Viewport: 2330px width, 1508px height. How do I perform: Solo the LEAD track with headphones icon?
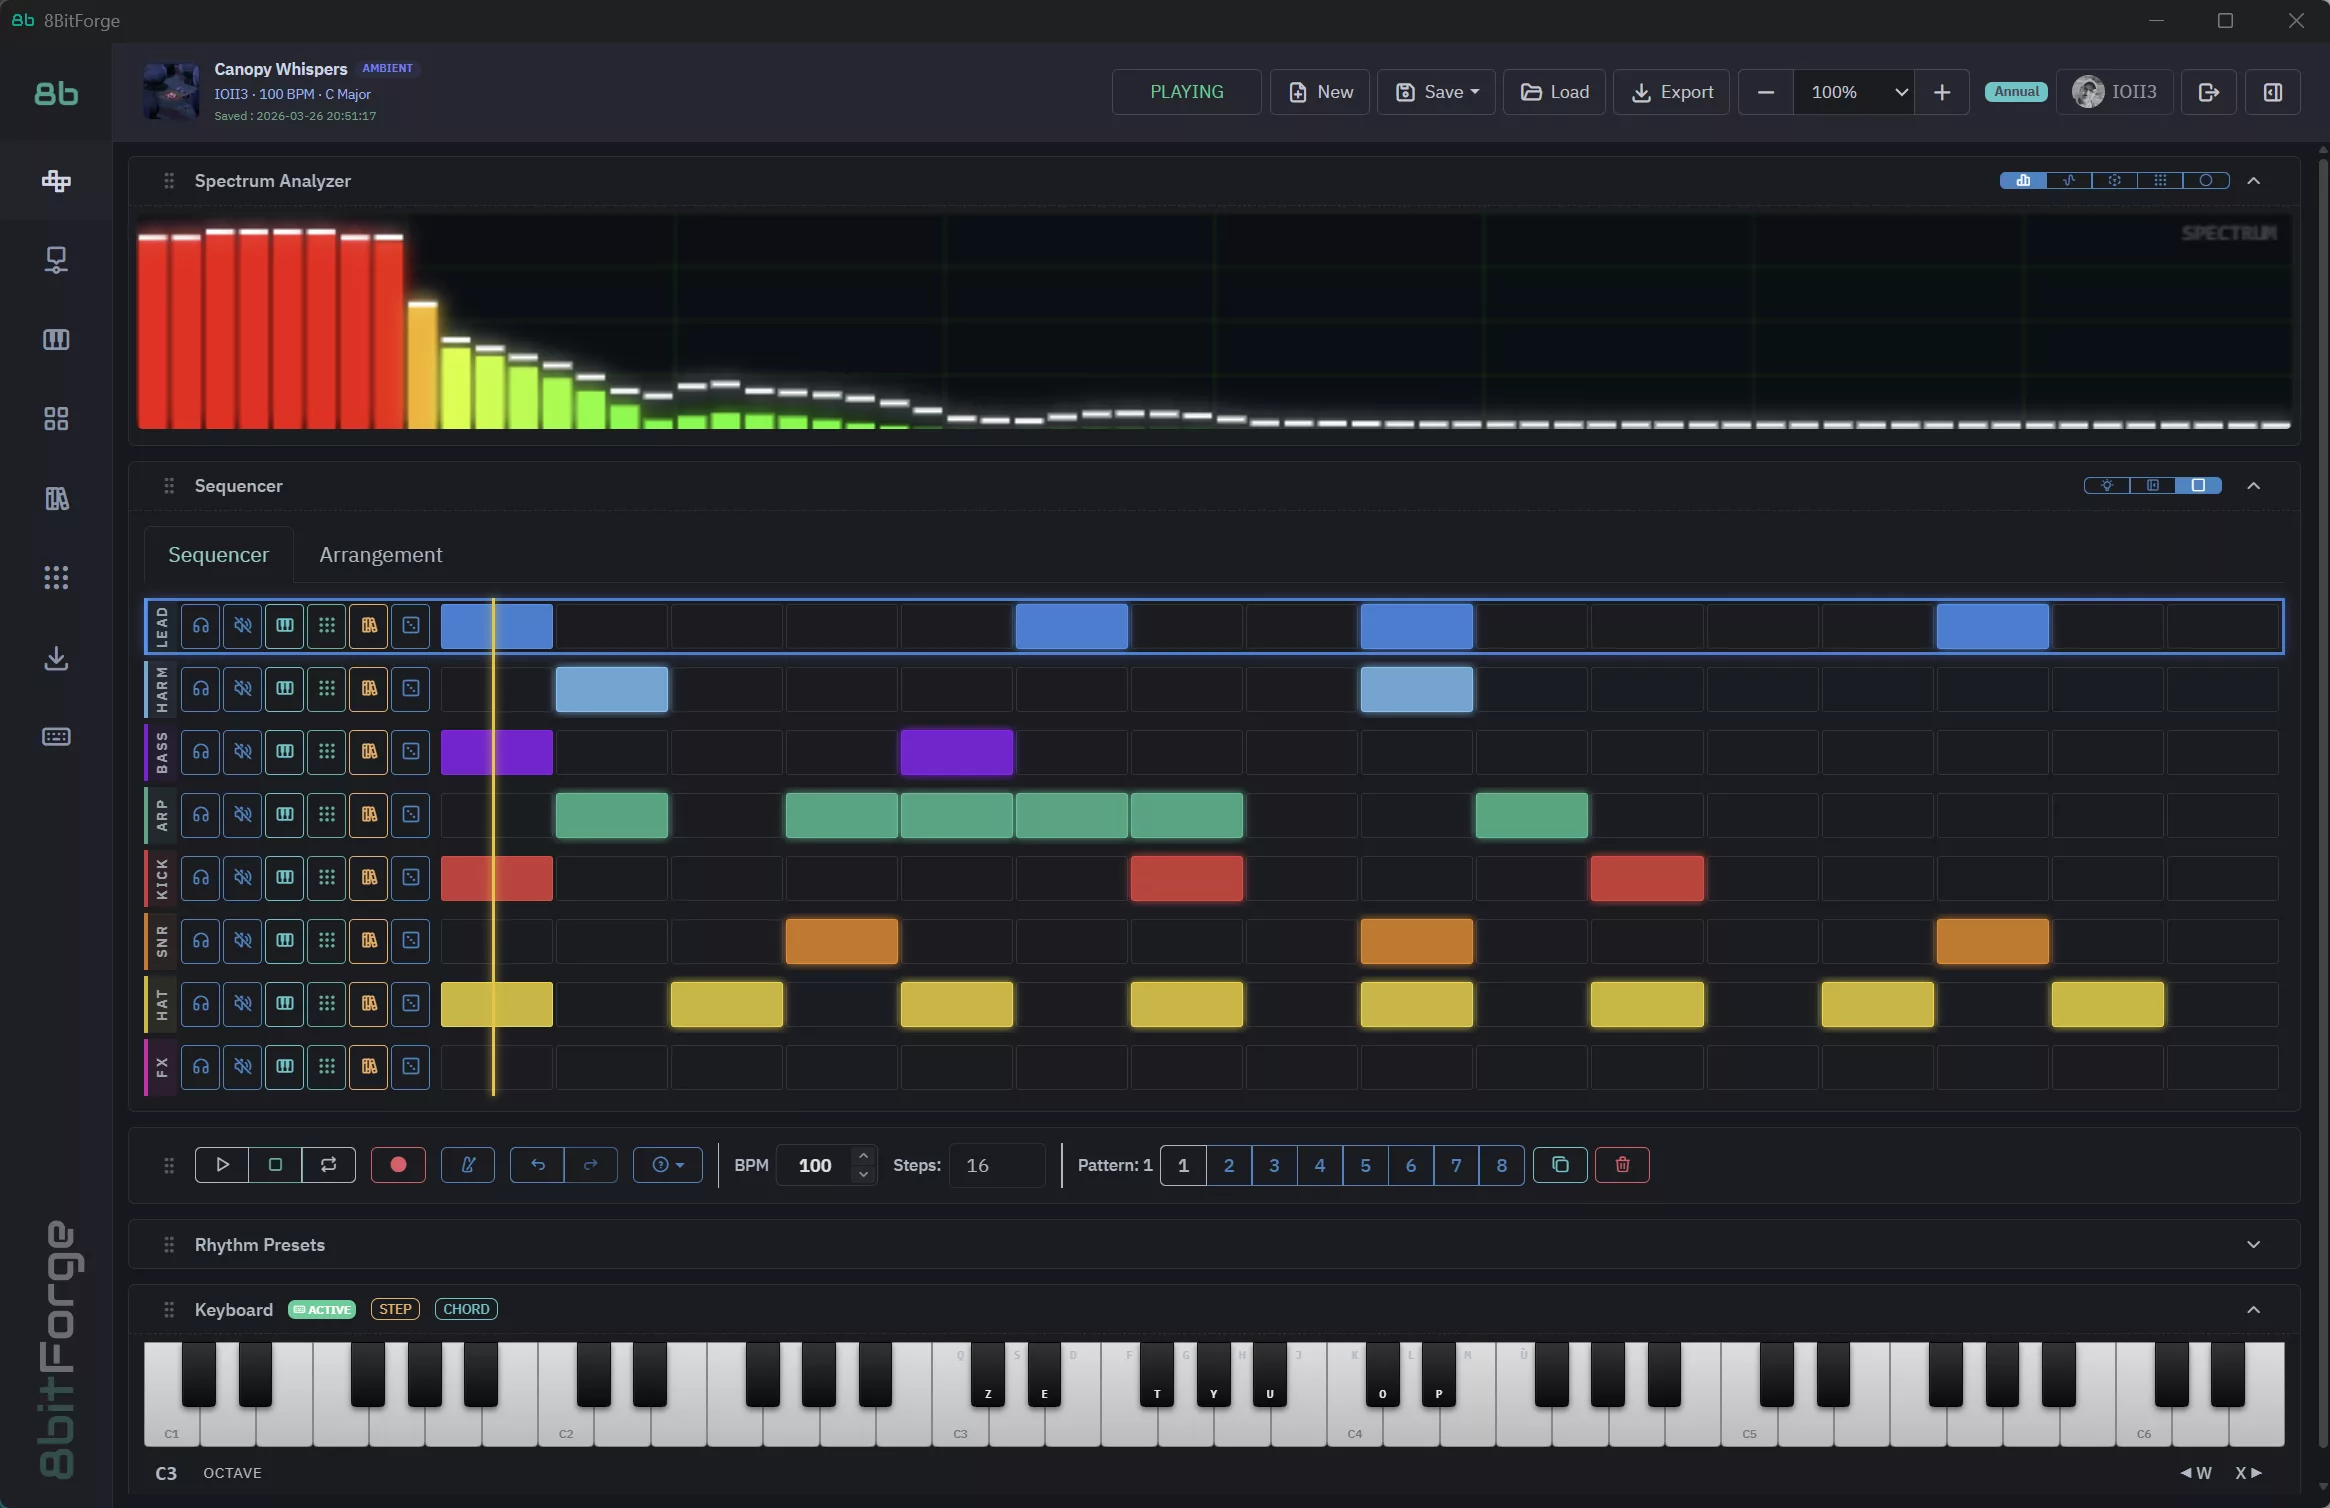click(200, 627)
